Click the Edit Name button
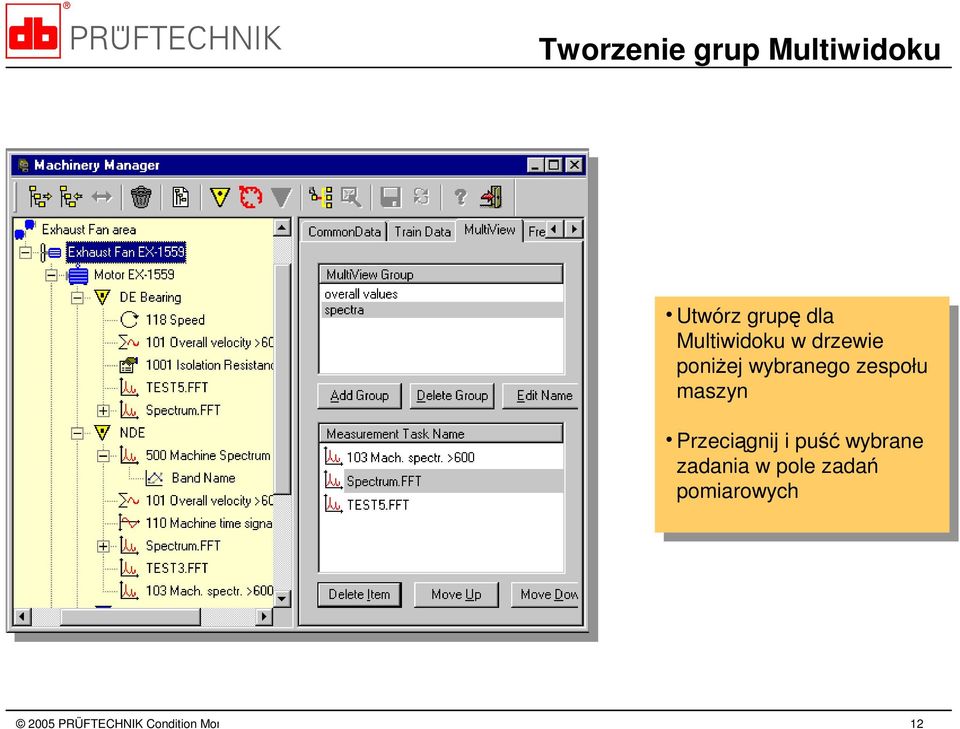 point(541,395)
